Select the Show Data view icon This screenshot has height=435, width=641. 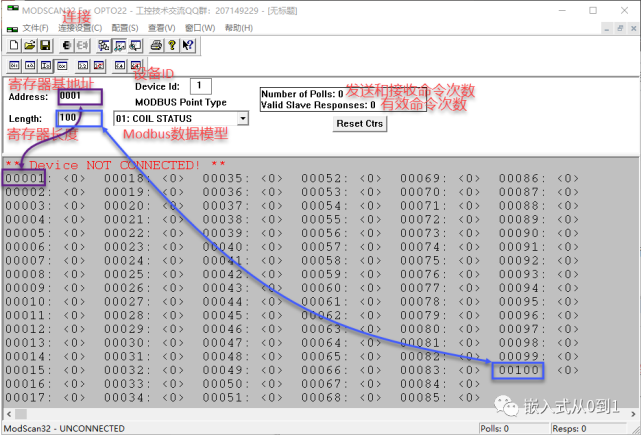point(119,45)
